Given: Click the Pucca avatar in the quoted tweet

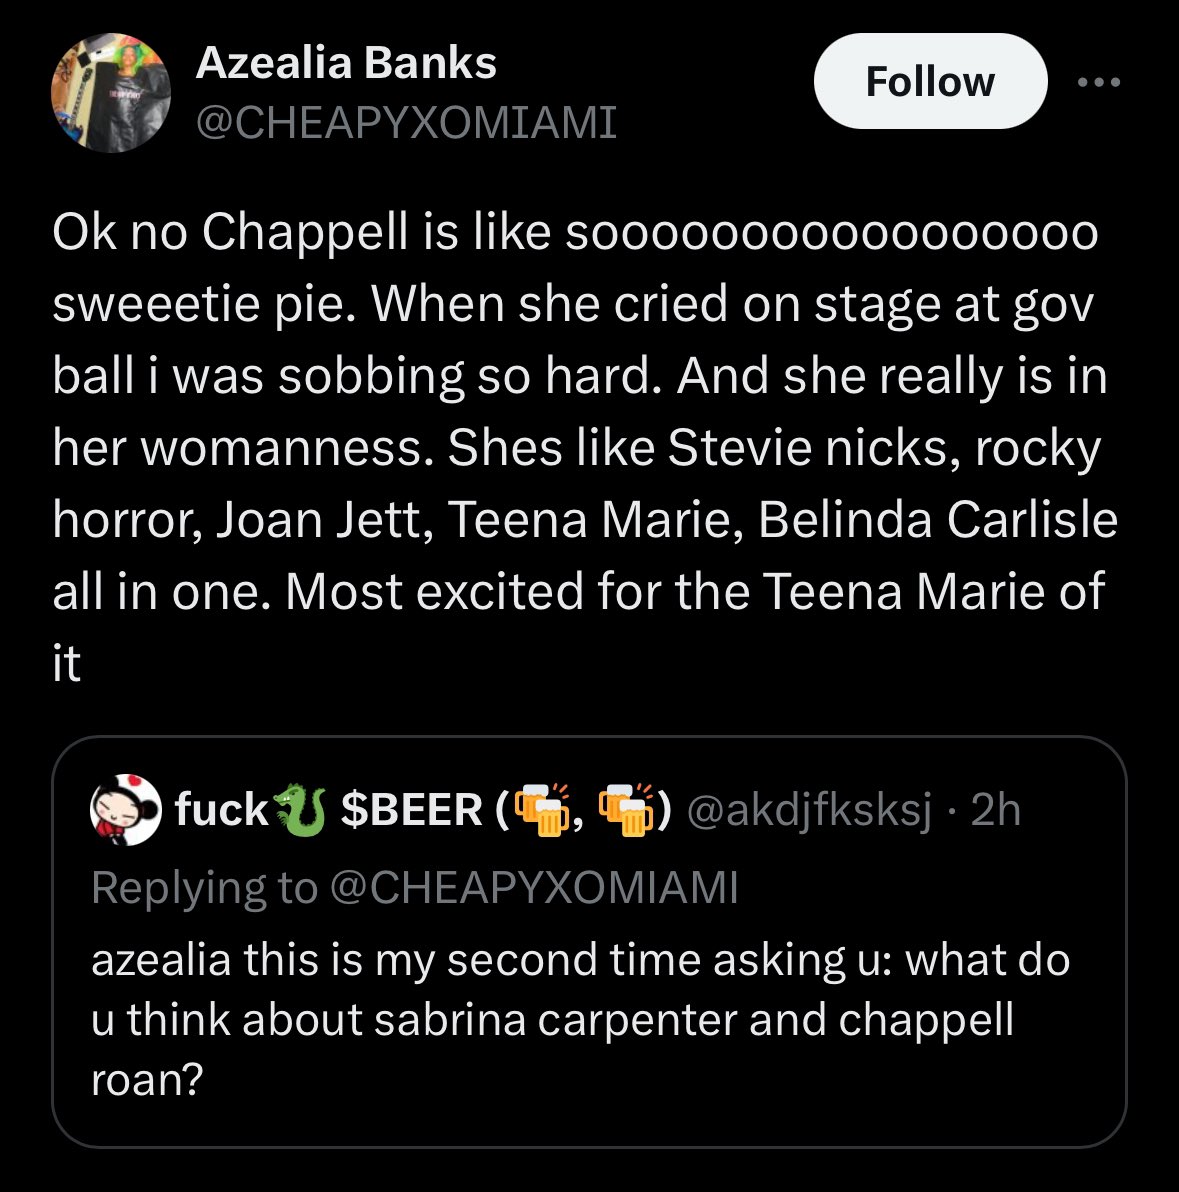Looking at the screenshot, I should coord(125,808).
